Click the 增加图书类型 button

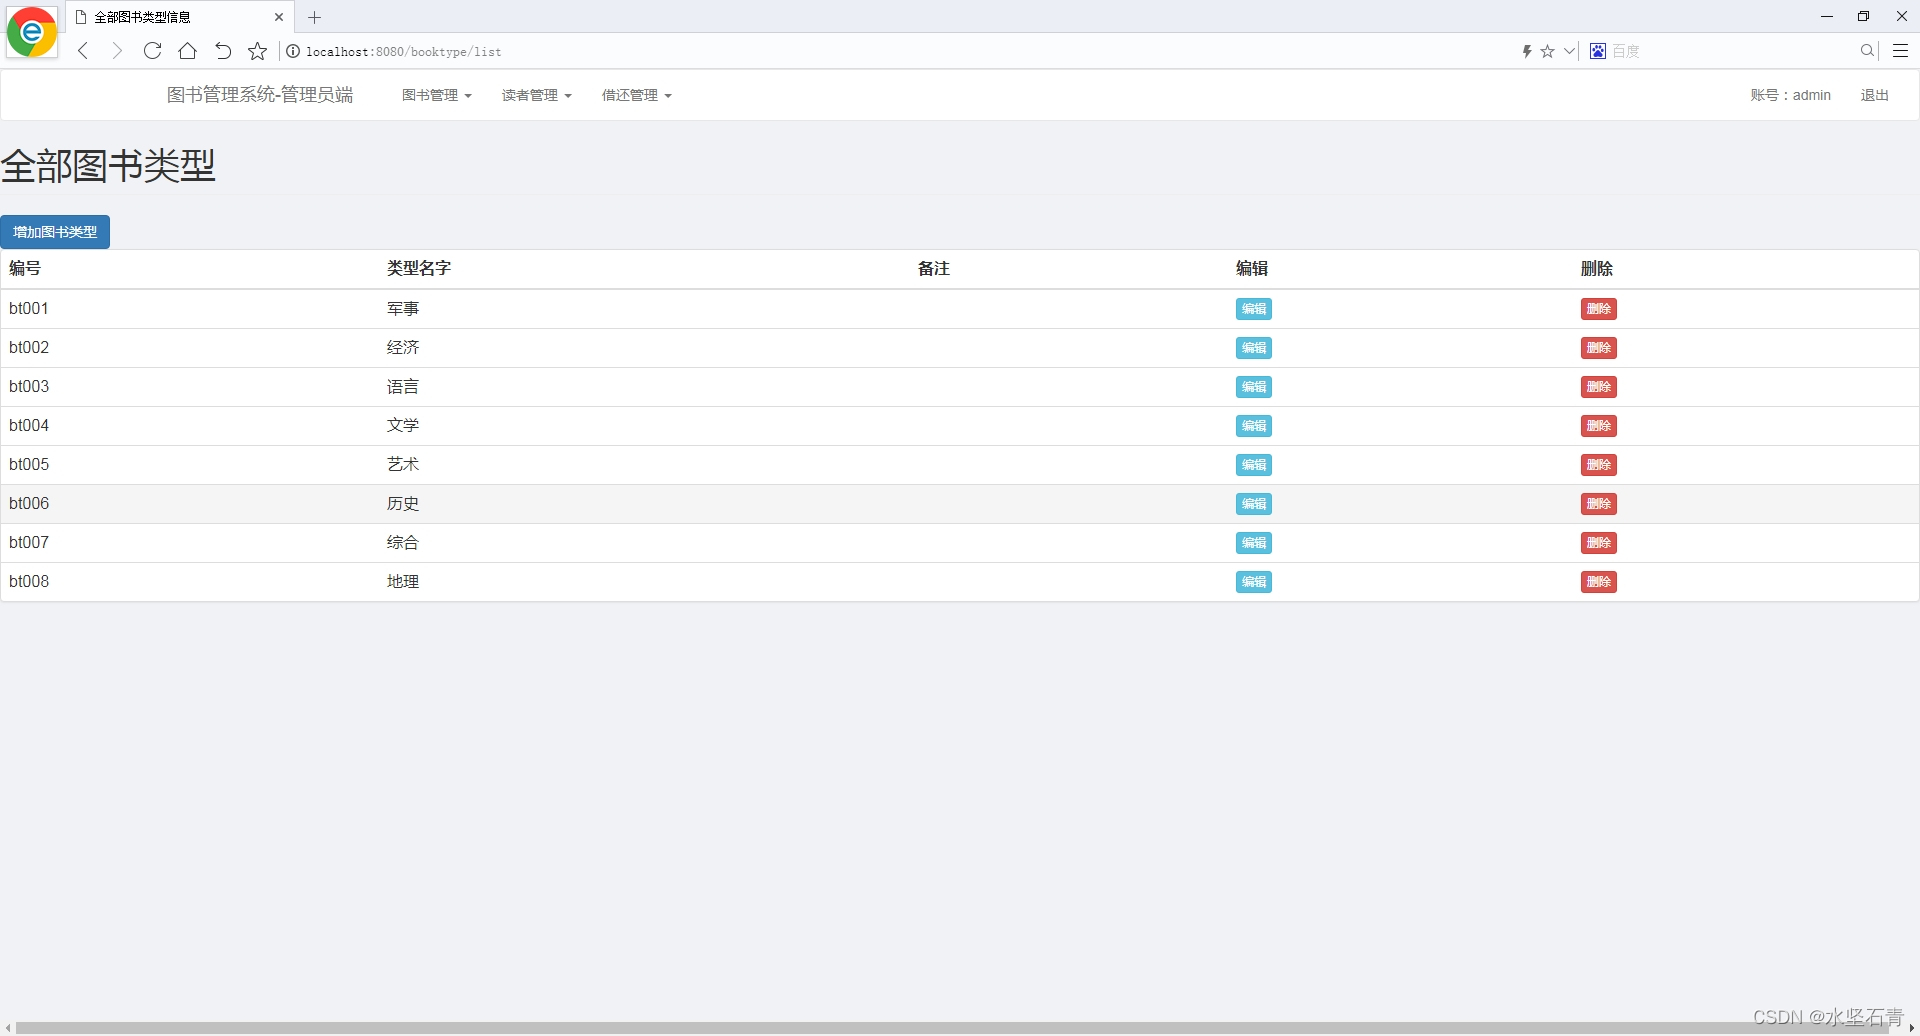point(55,231)
